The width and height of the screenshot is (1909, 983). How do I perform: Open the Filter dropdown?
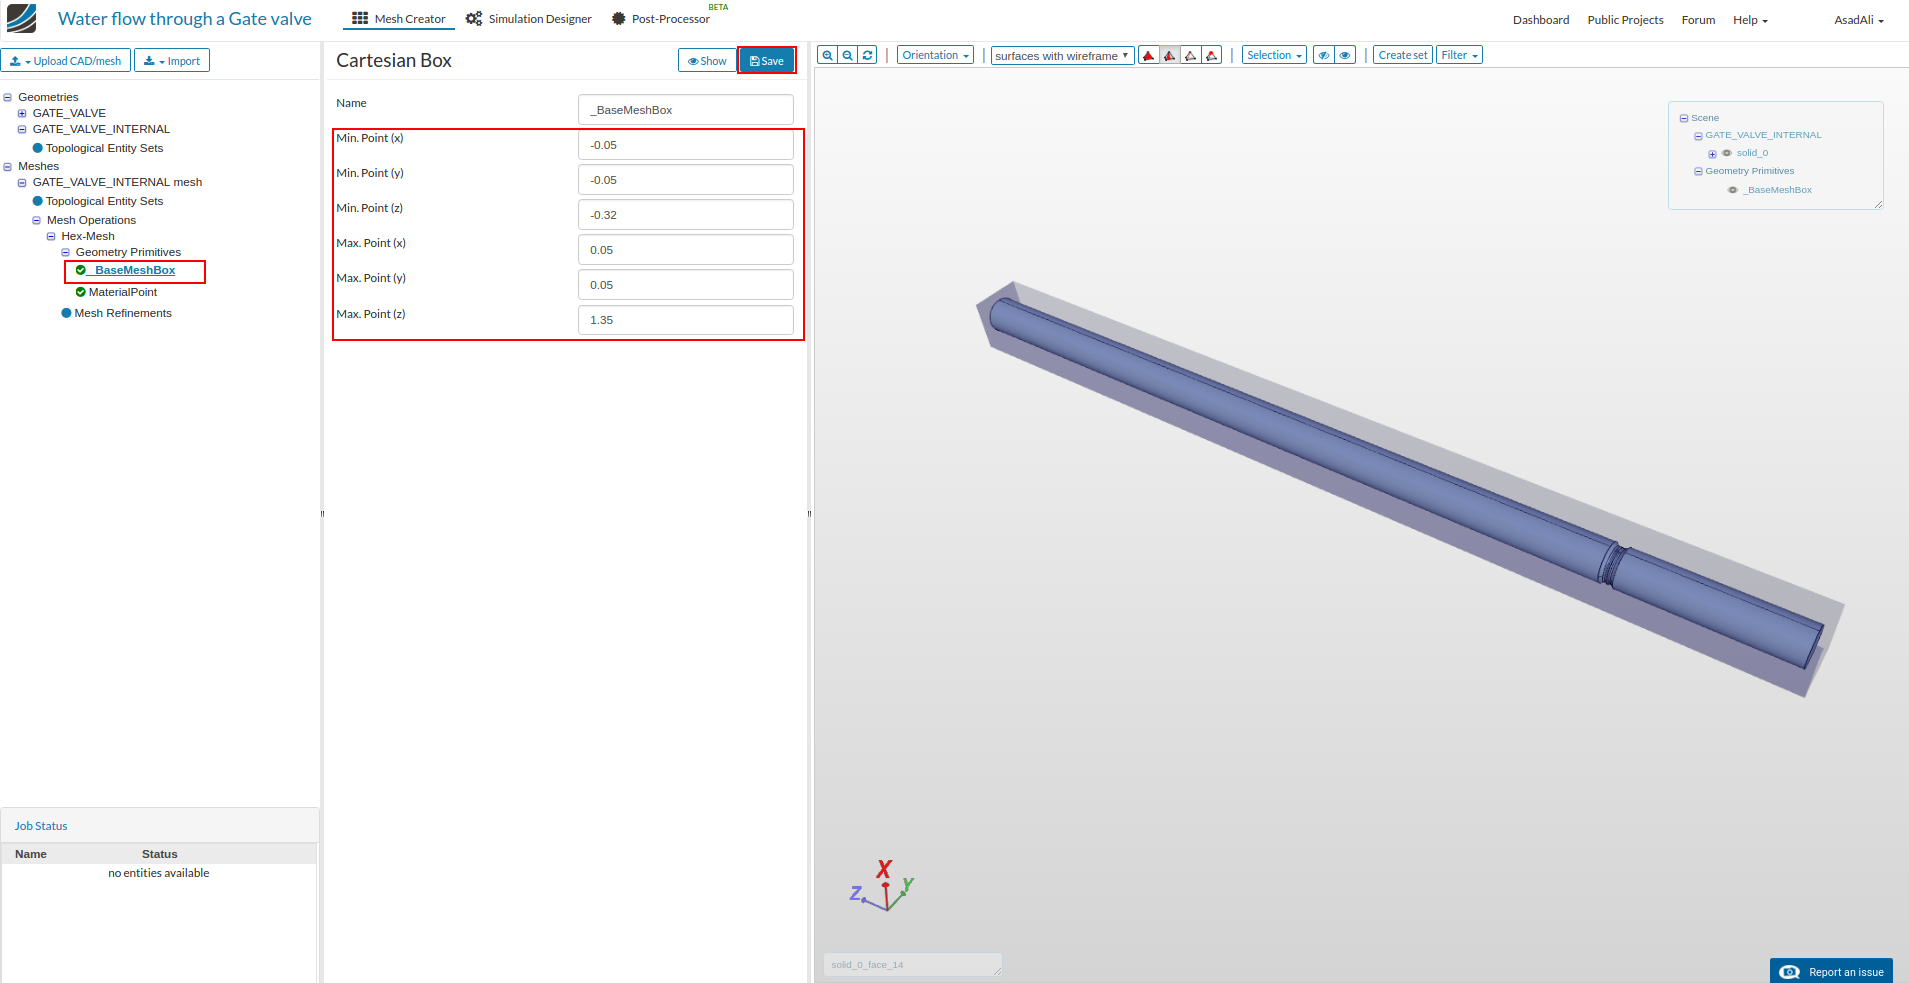tap(1459, 55)
